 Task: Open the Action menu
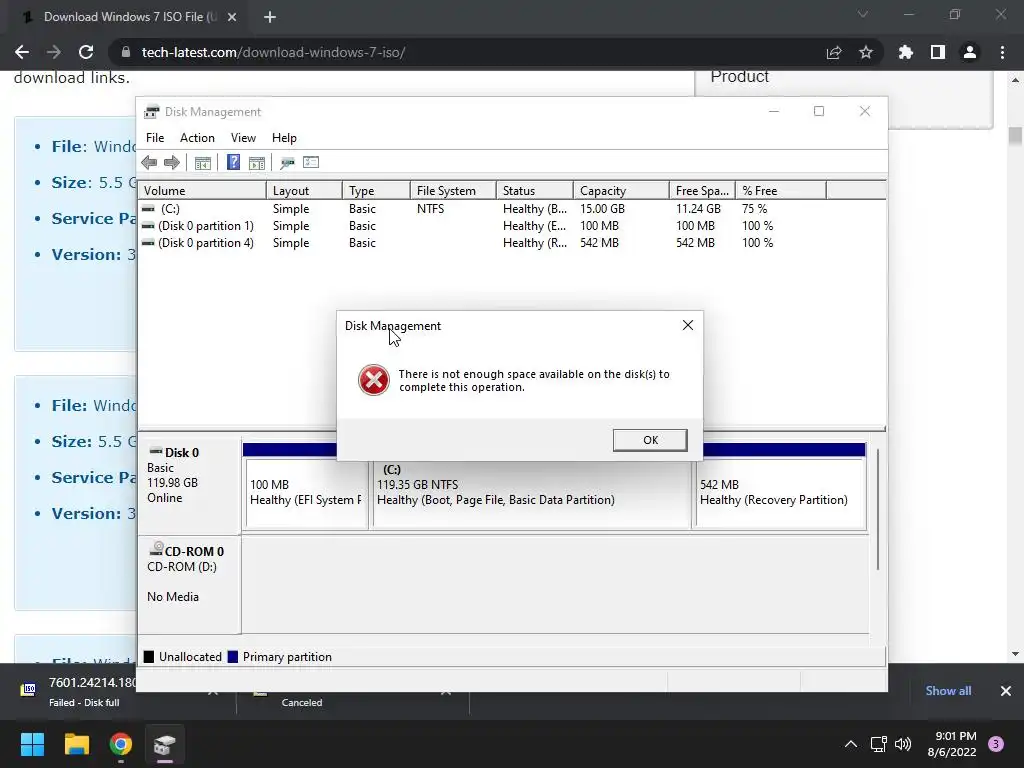(x=197, y=138)
